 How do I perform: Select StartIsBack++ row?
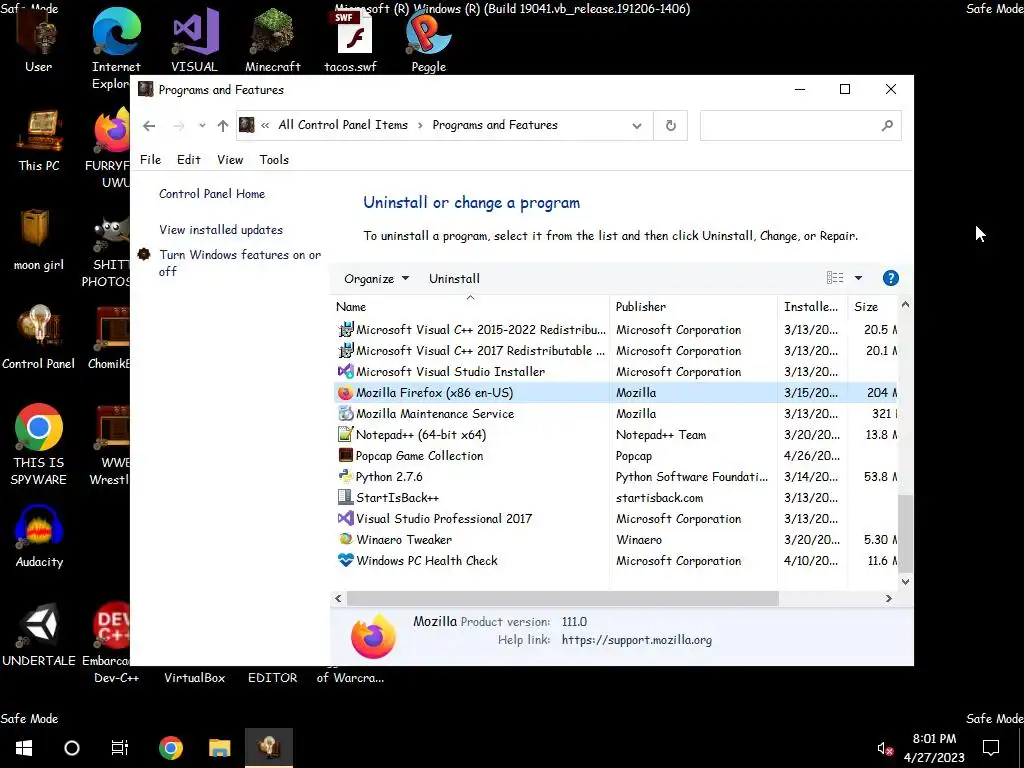[616, 498]
